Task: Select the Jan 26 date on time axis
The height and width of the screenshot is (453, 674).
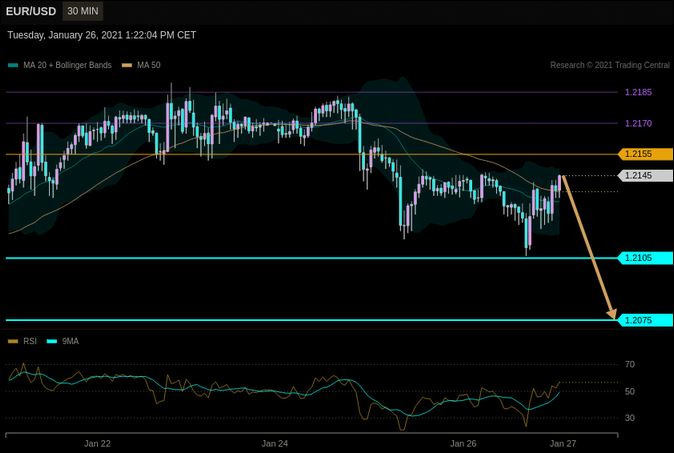Action: [x=463, y=444]
